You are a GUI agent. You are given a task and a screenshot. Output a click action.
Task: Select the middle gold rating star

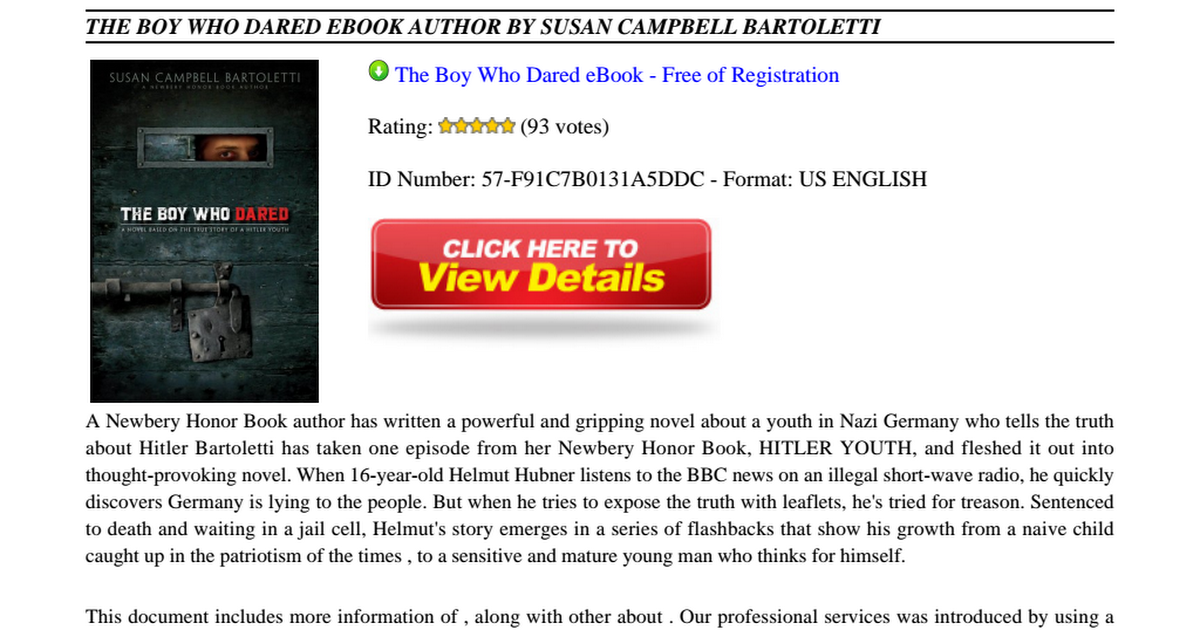coord(477,126)
